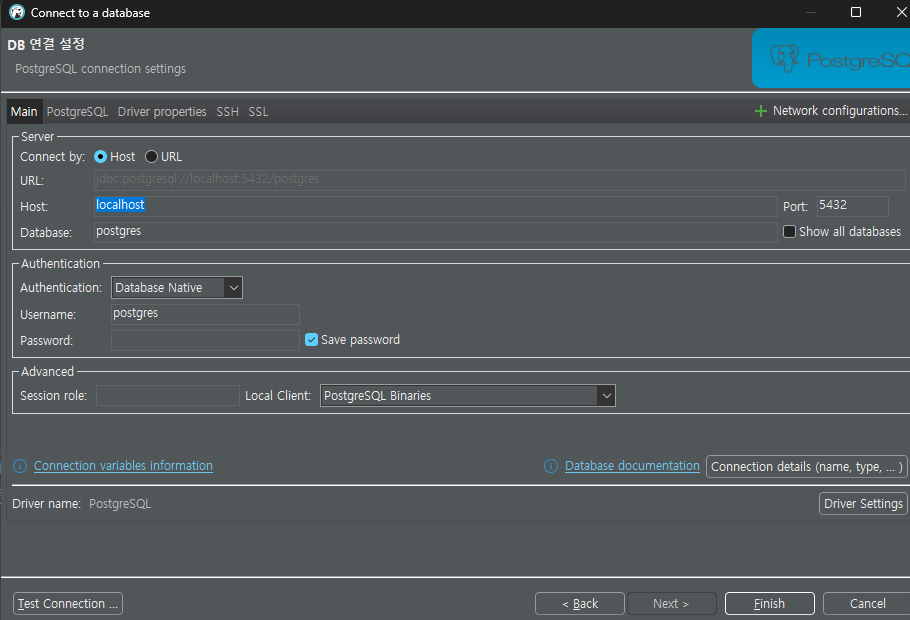Uncheck the Save password checkbox
The width and height of the screenshot is (910, 620).
coord(312,340)
